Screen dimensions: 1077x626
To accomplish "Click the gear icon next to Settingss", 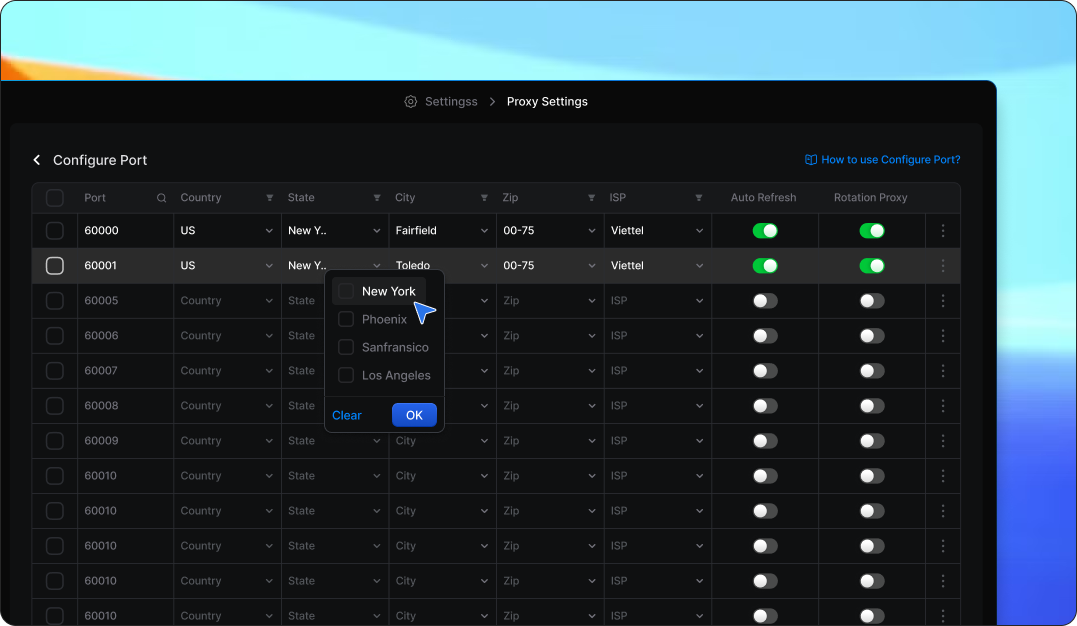I will point(410,102).
